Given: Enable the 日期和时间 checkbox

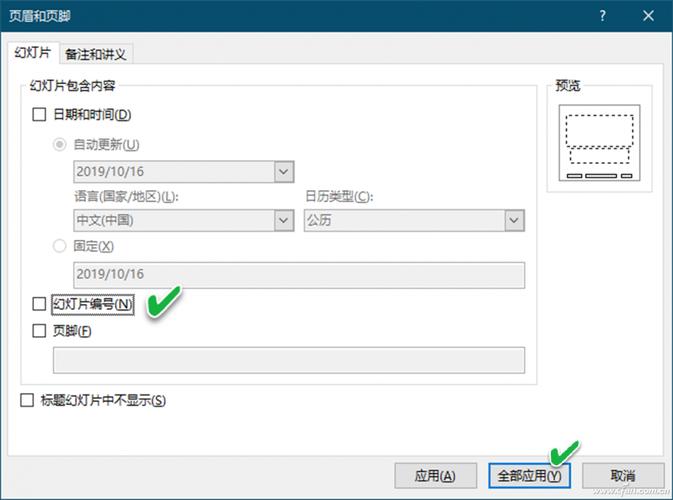Looking at the screenshot, I should coord(39,115).
